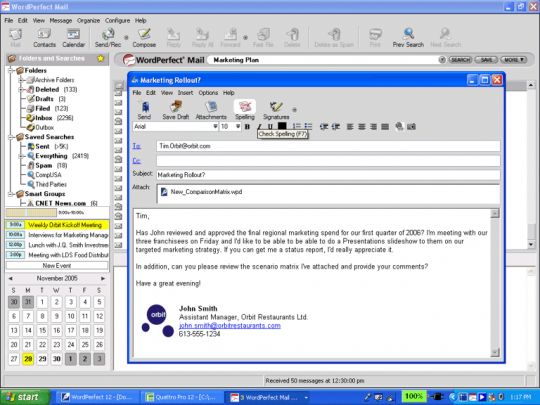Click the insert picture icon
This screenshot has height=405, width=540.
click(411, 127)
